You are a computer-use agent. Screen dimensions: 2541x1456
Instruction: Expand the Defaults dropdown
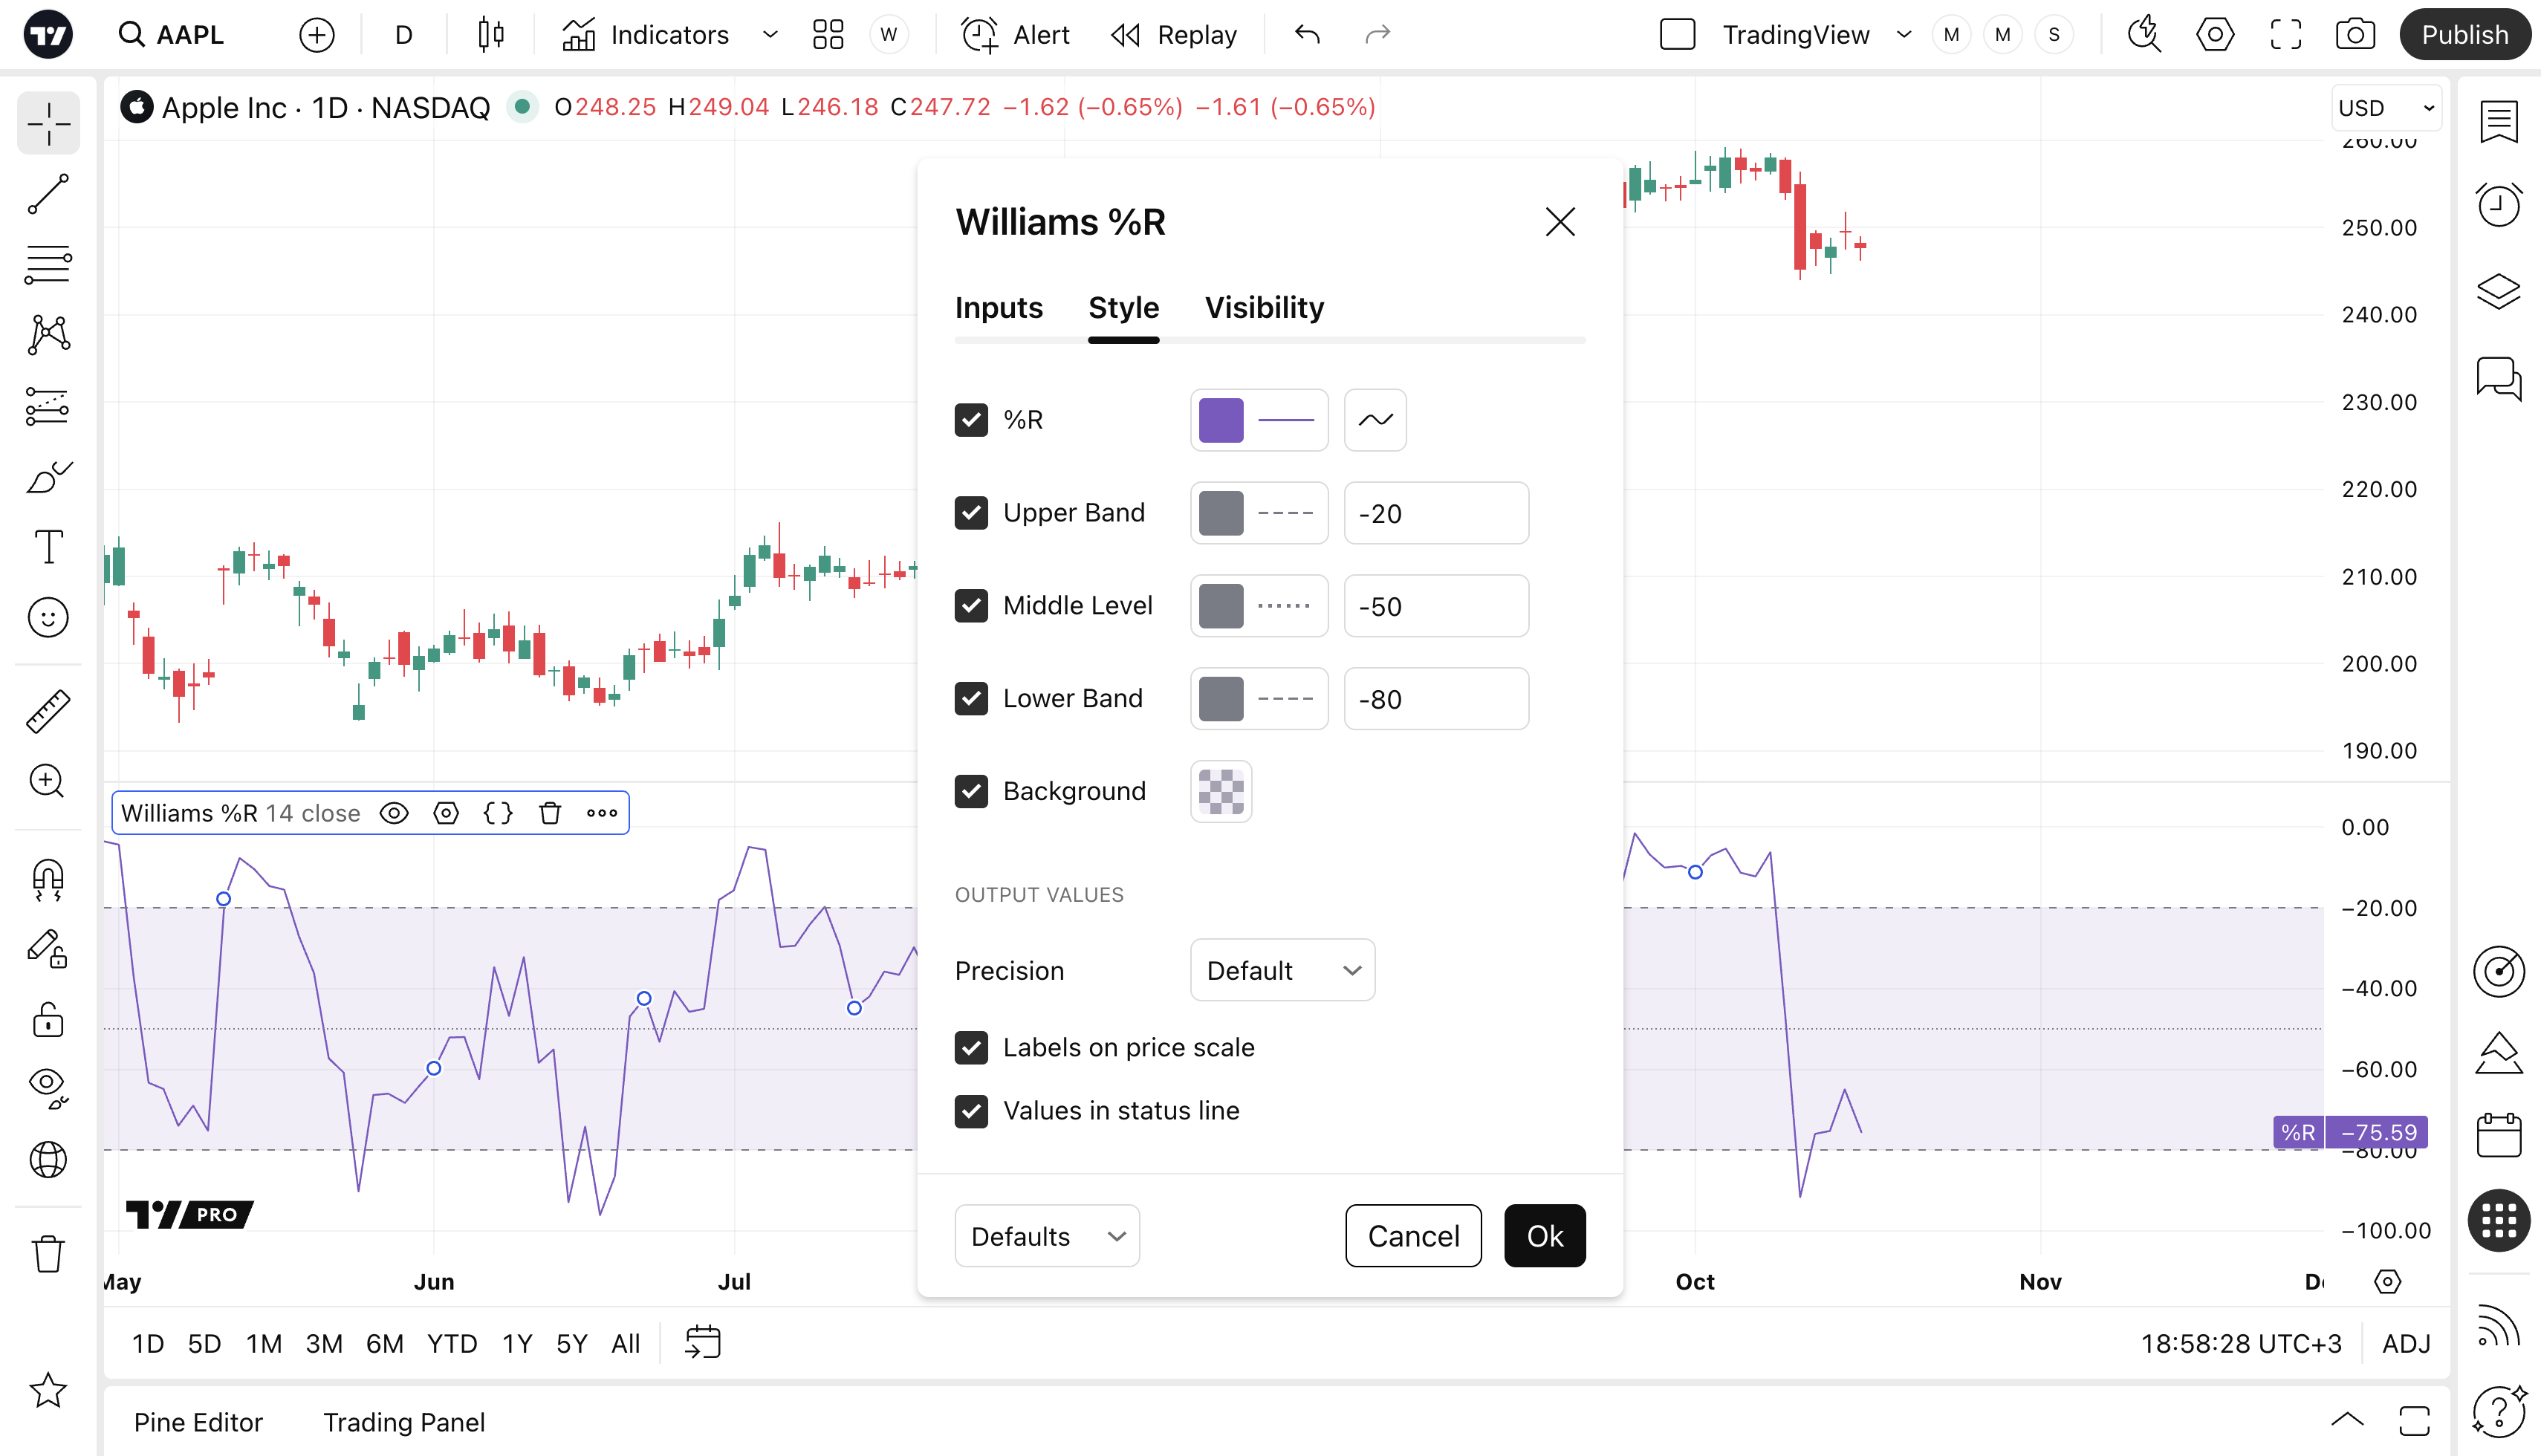(1047, 1236)
